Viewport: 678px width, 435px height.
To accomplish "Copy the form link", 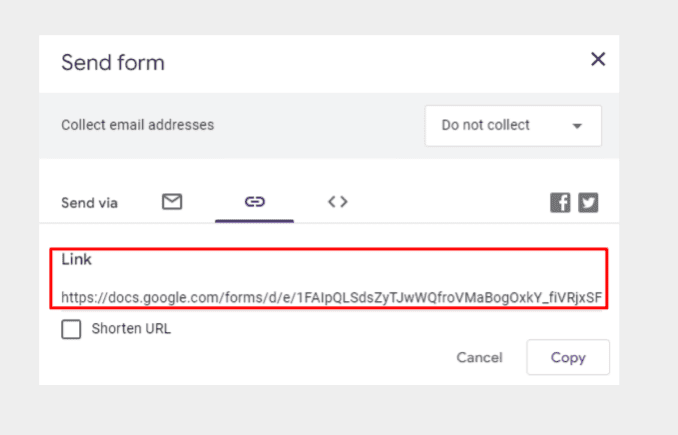I will coord(568,357).
